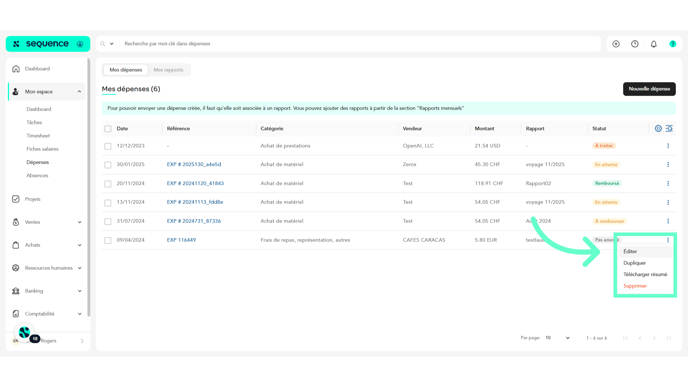Click the add (plus) icon in top bar

tap(616, 44)
